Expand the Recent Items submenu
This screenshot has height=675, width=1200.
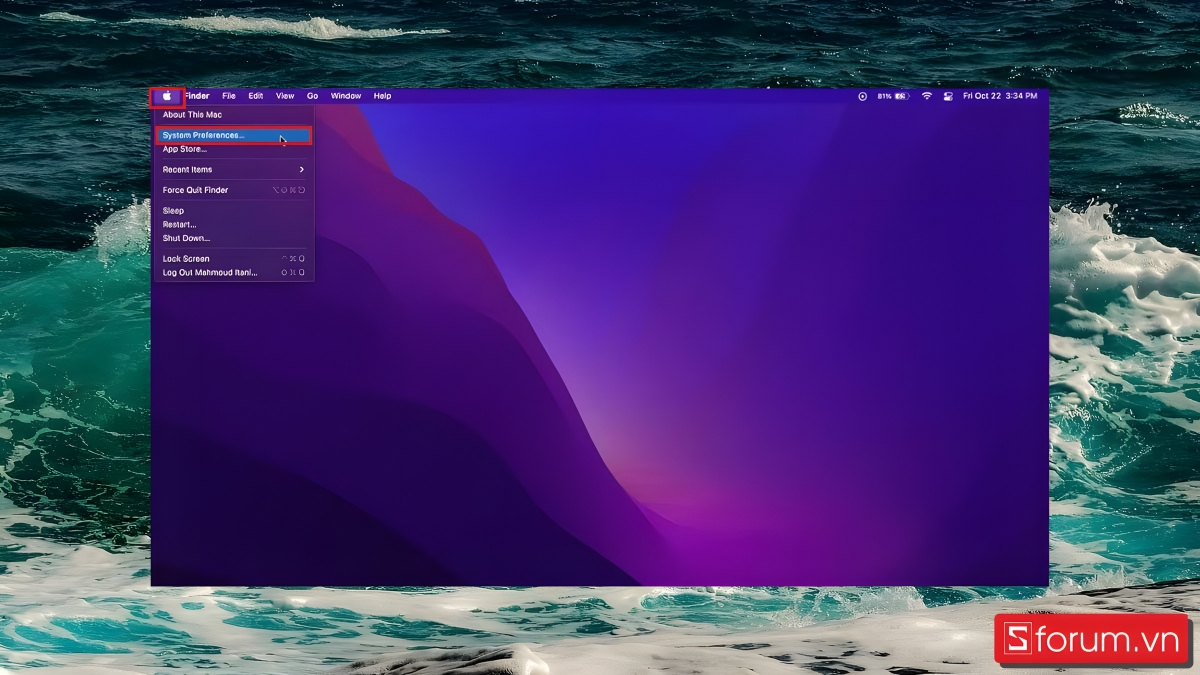[233, 170]
